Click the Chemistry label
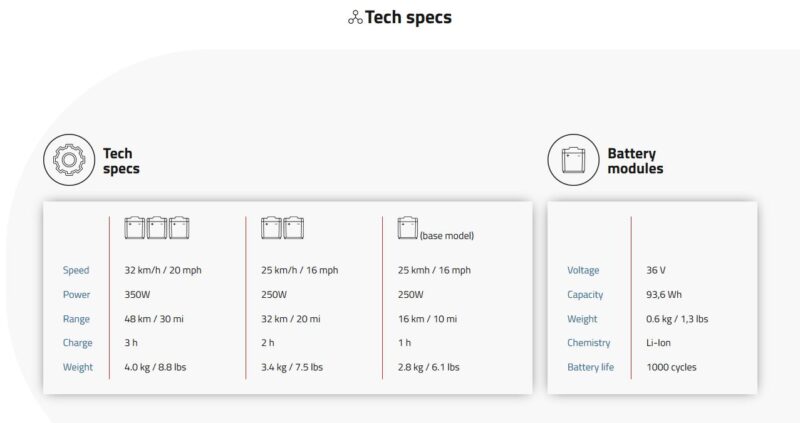Screen dimensions: 800x423 [589, 343]
